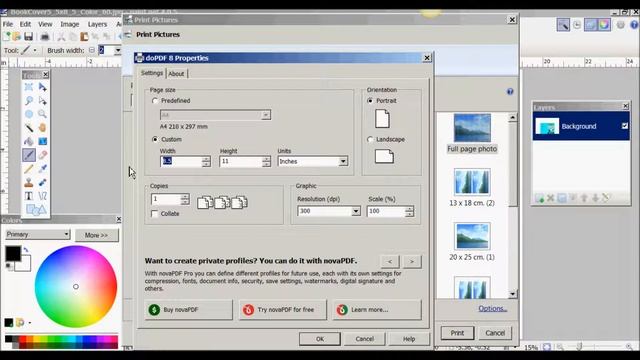
Task: Click the help question mark in Print Pictures
Action: click(510, 91)
